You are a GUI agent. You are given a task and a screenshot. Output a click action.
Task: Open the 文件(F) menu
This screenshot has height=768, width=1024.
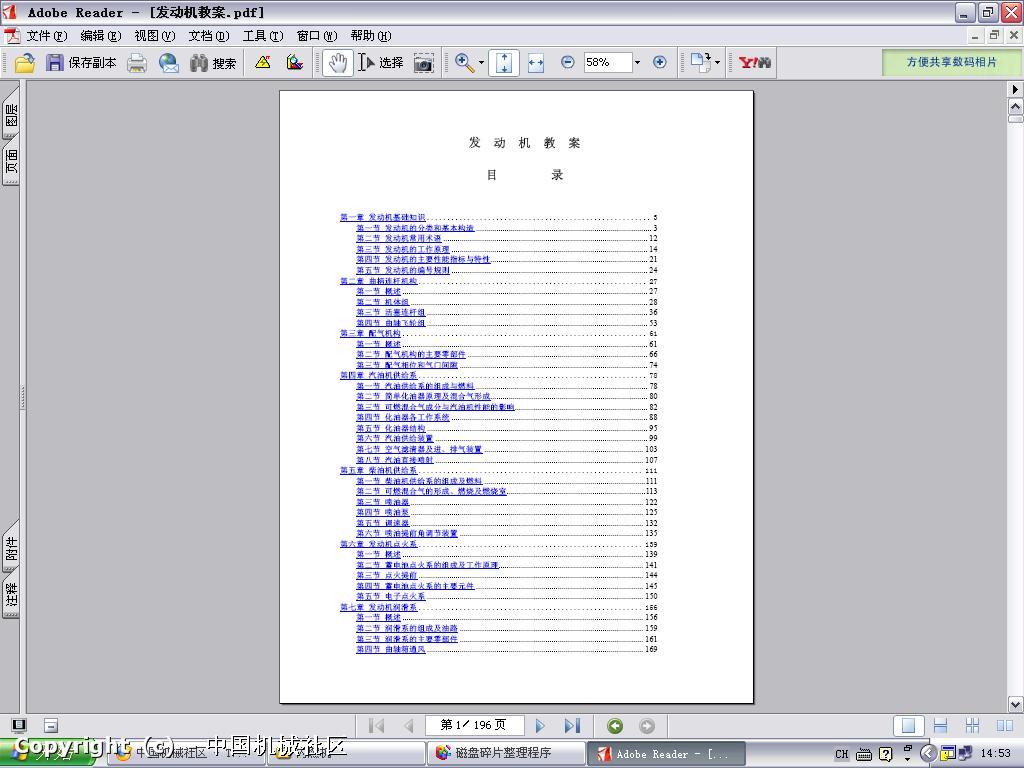tap(47, 36)
